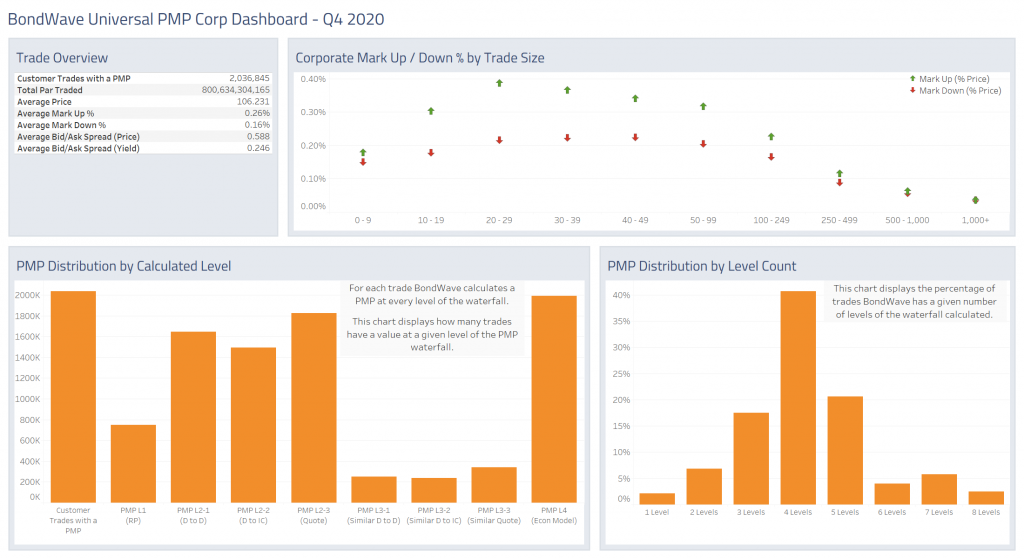This screenshot has height=559, width=1024.
Task: Select the PMP L4 (Econ Model) bar
Action: click(x=554, y=399)
